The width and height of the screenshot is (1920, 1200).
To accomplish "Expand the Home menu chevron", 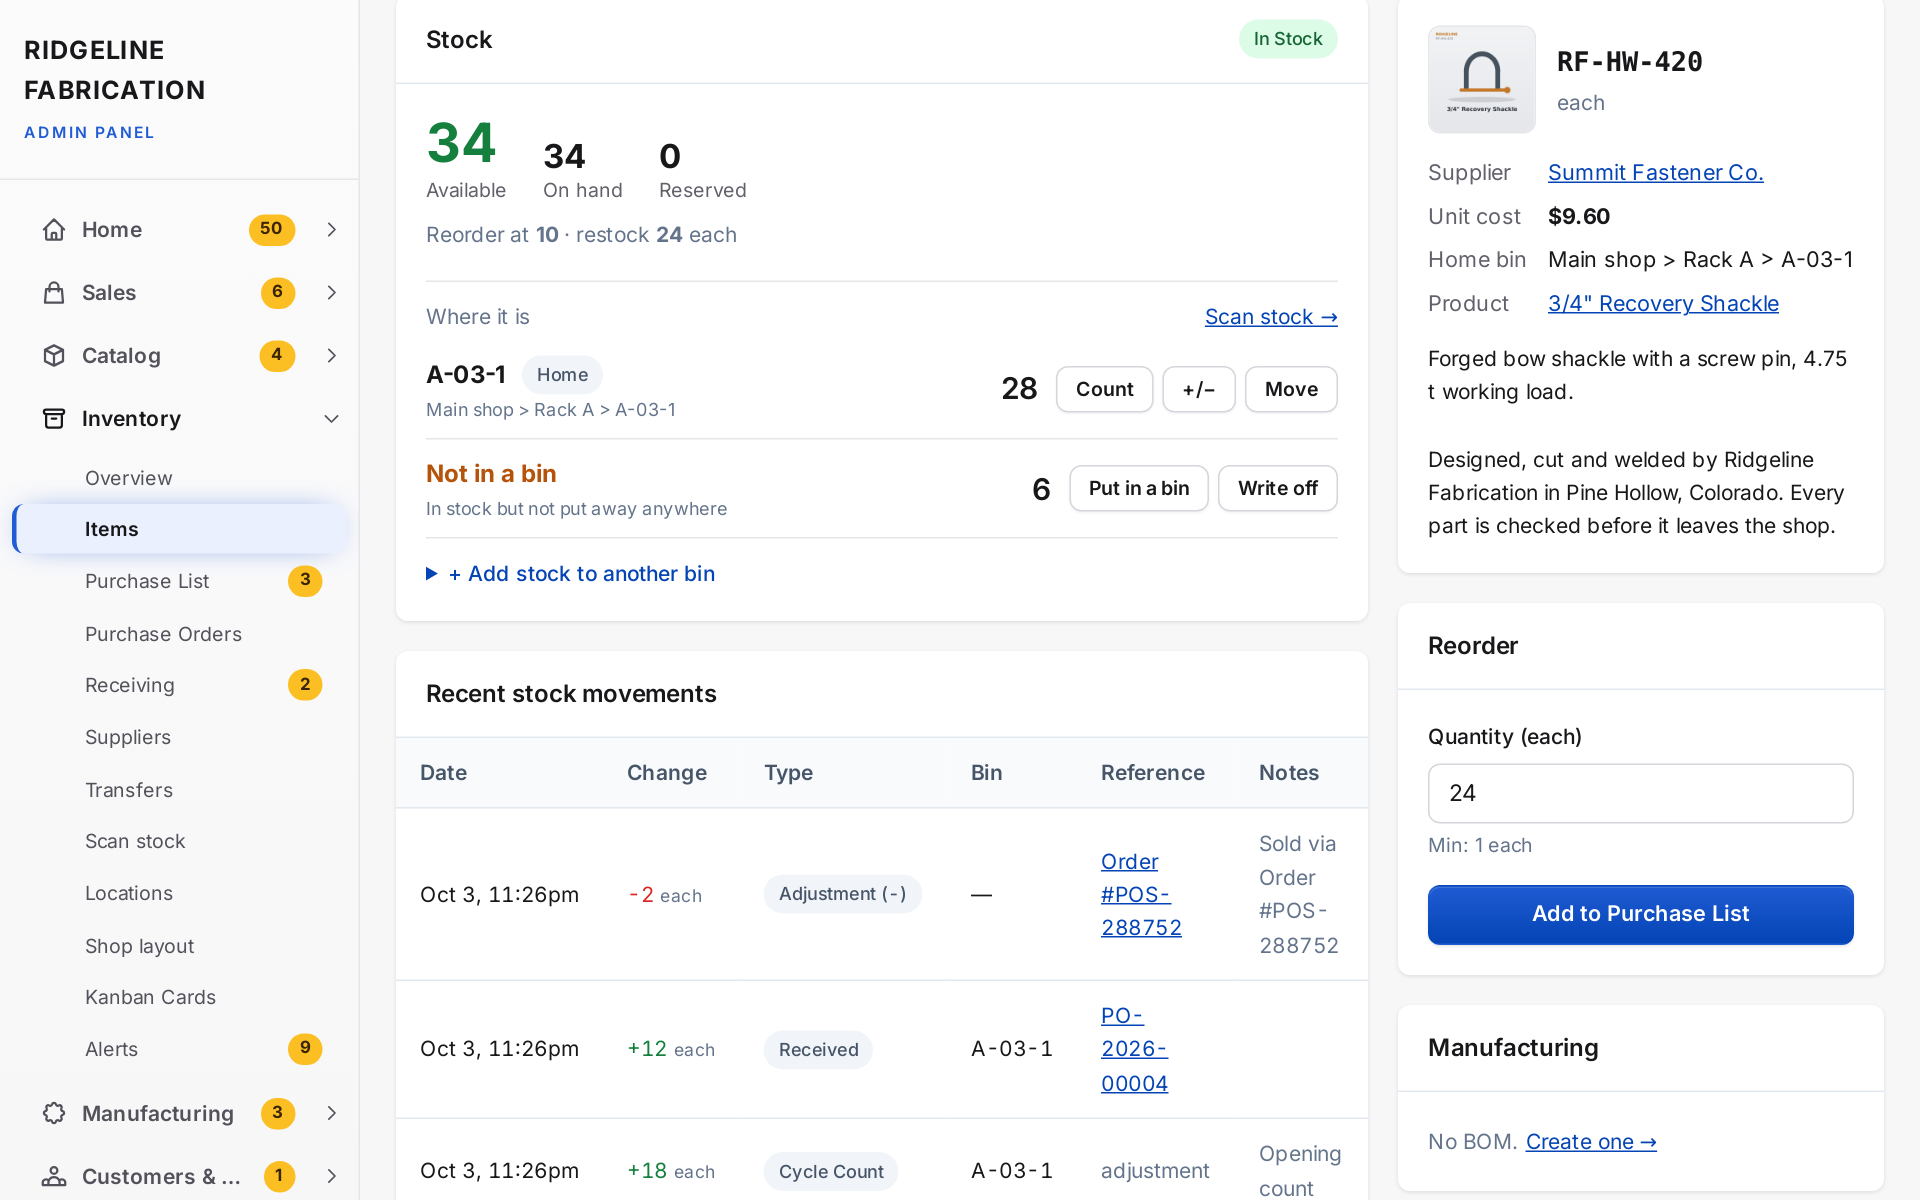I will click(x=332, y=230).
